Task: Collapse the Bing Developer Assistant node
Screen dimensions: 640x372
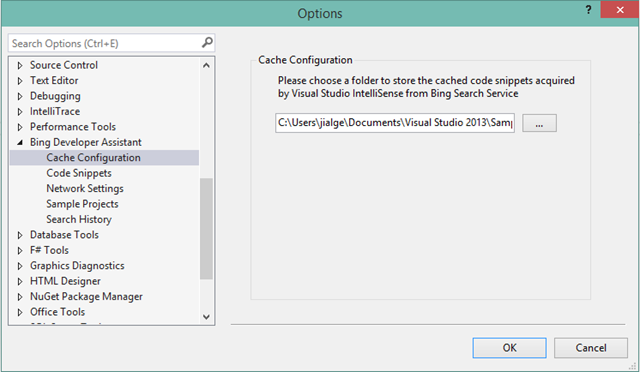Action: point(20,143)
